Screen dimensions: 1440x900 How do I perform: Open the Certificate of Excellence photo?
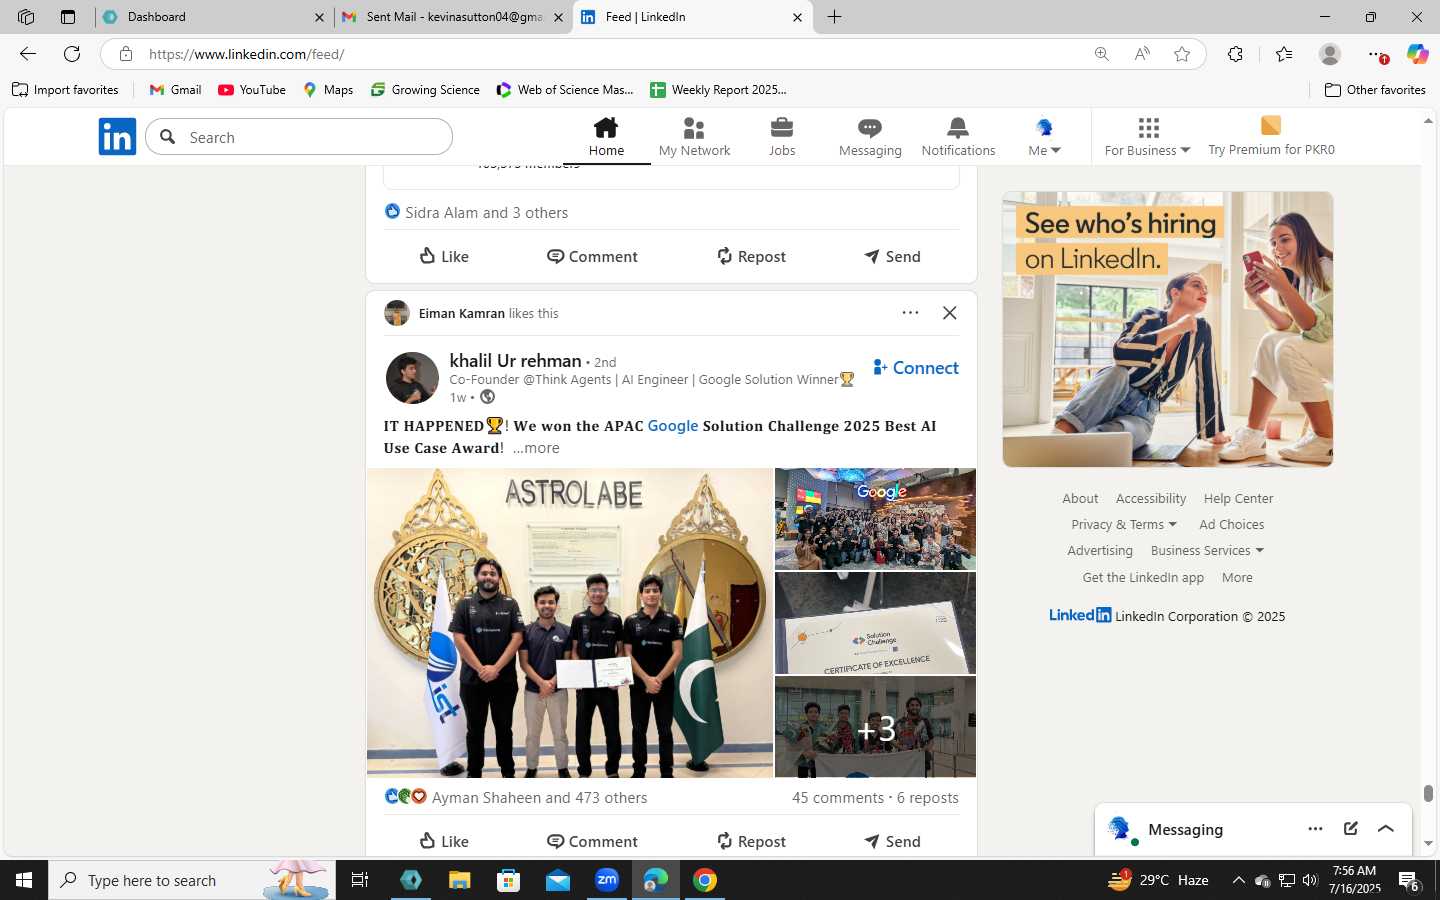coord(875,623)
